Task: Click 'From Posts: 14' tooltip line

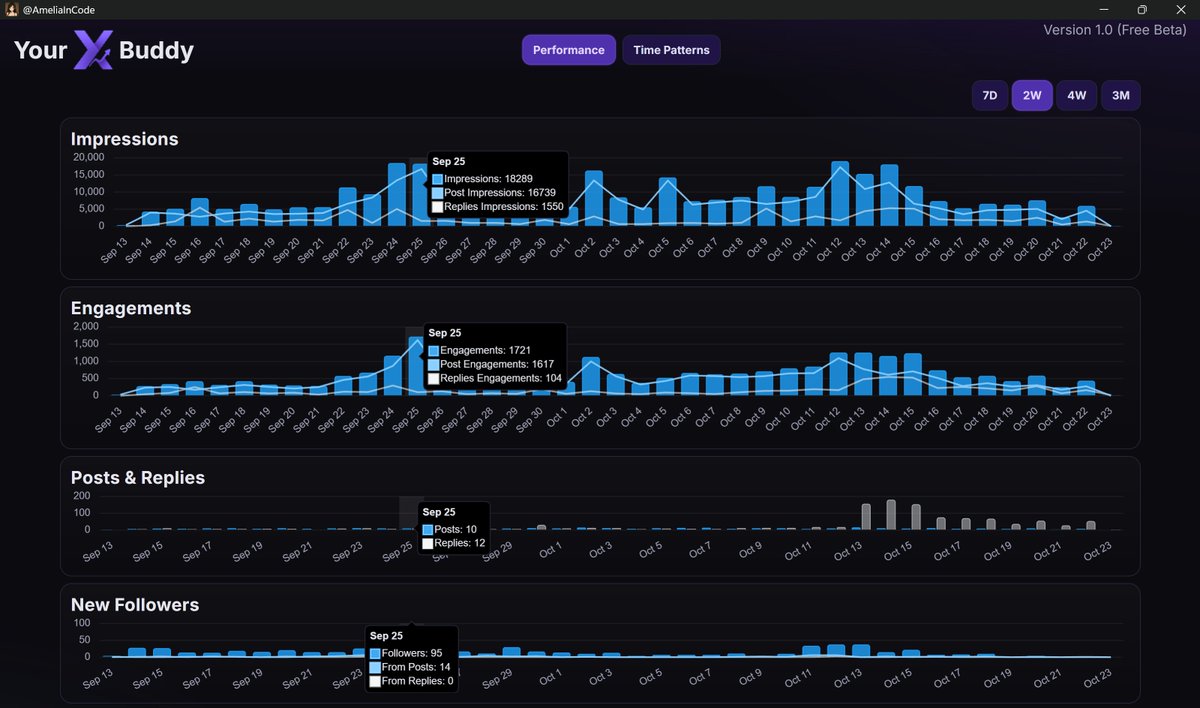Action: [x=417, y=667]
